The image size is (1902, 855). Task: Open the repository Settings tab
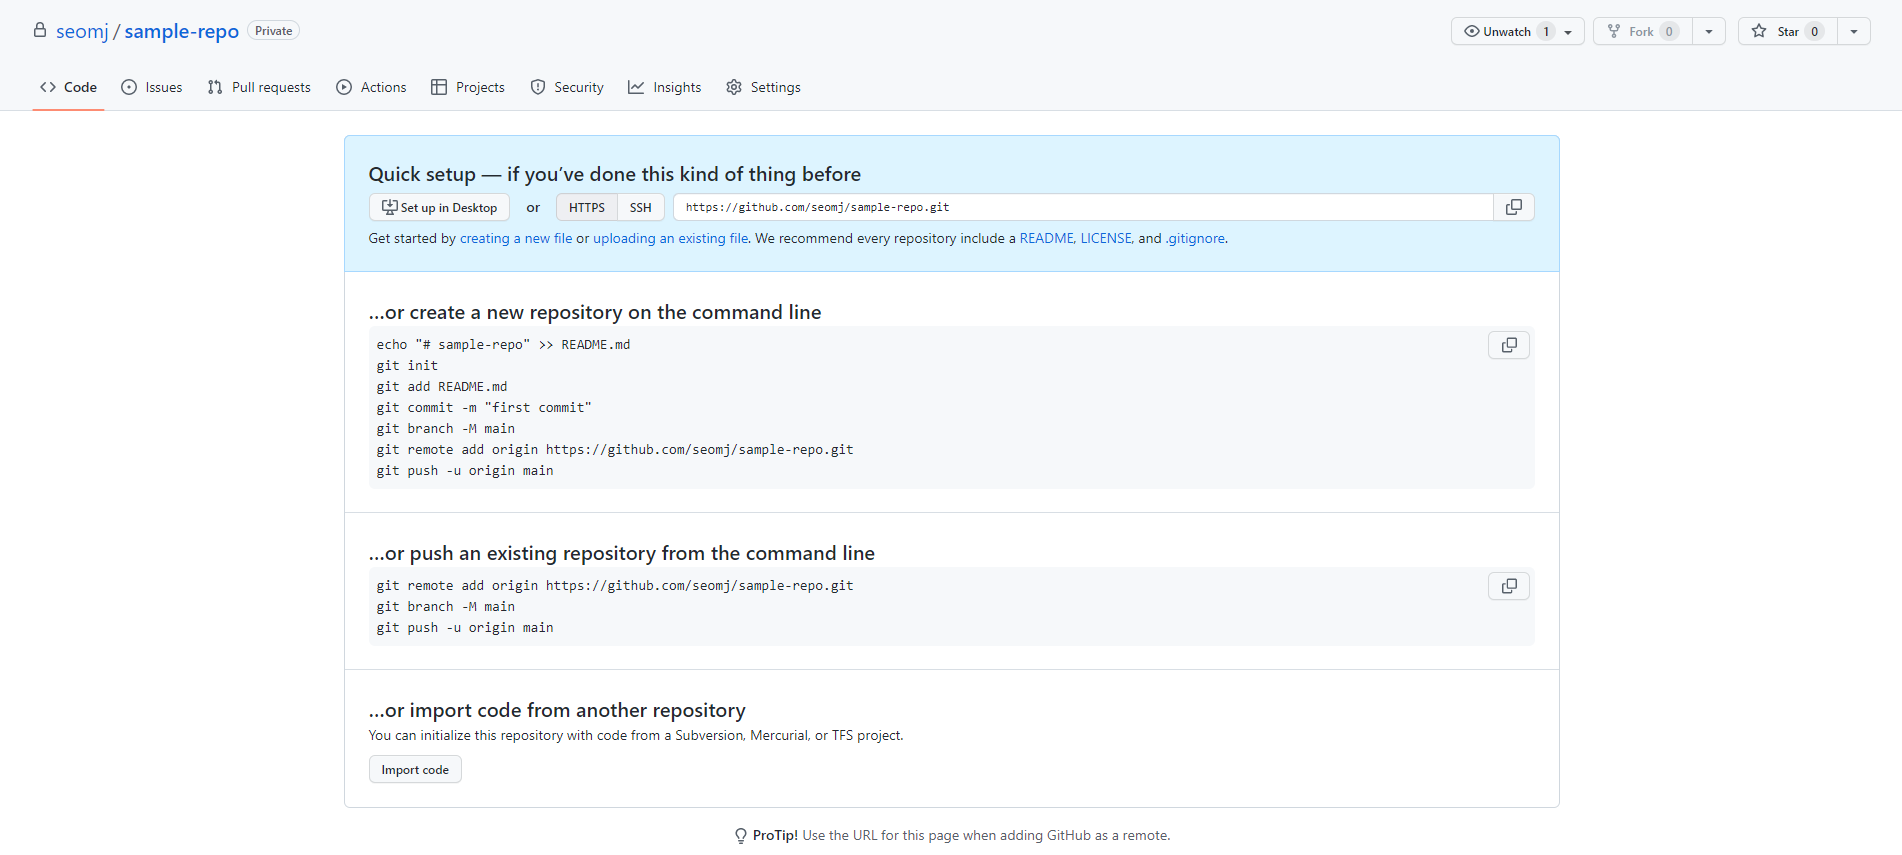[x=763, y=87]
